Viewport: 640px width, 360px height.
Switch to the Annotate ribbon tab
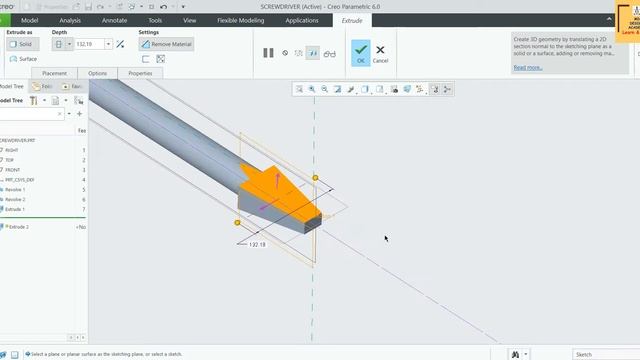tap(115, 20)
